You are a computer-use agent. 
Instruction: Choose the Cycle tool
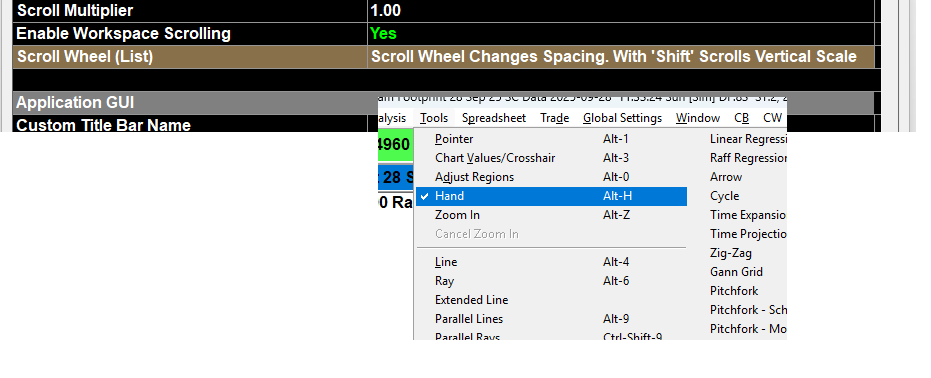click(x=724, y=196)
